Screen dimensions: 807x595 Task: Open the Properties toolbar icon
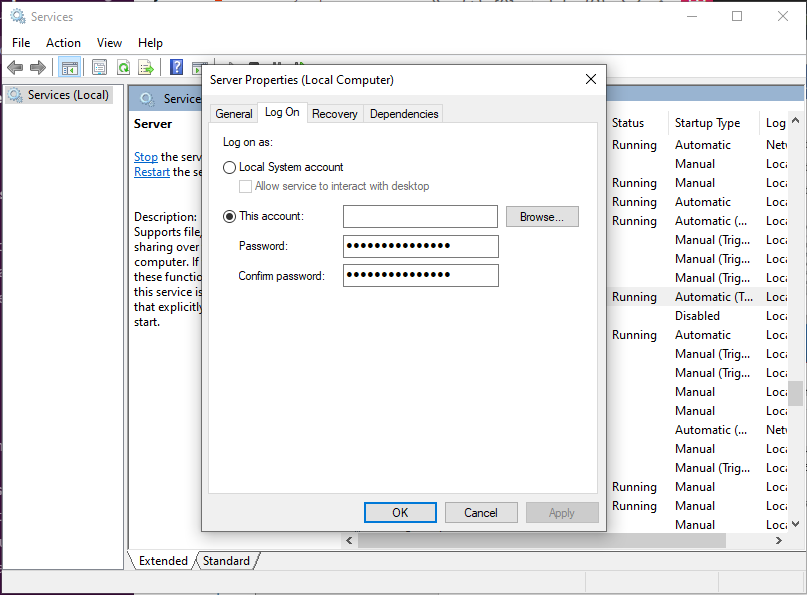pyautogui.click(x=99, y=67)
